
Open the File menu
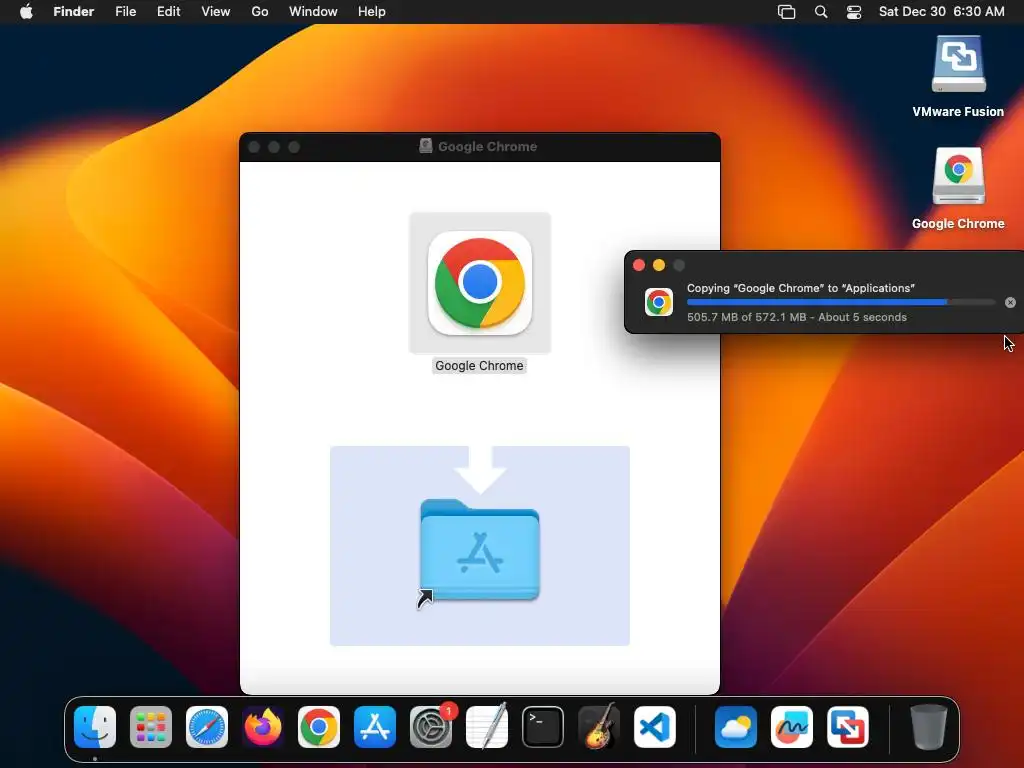point(125,12)
